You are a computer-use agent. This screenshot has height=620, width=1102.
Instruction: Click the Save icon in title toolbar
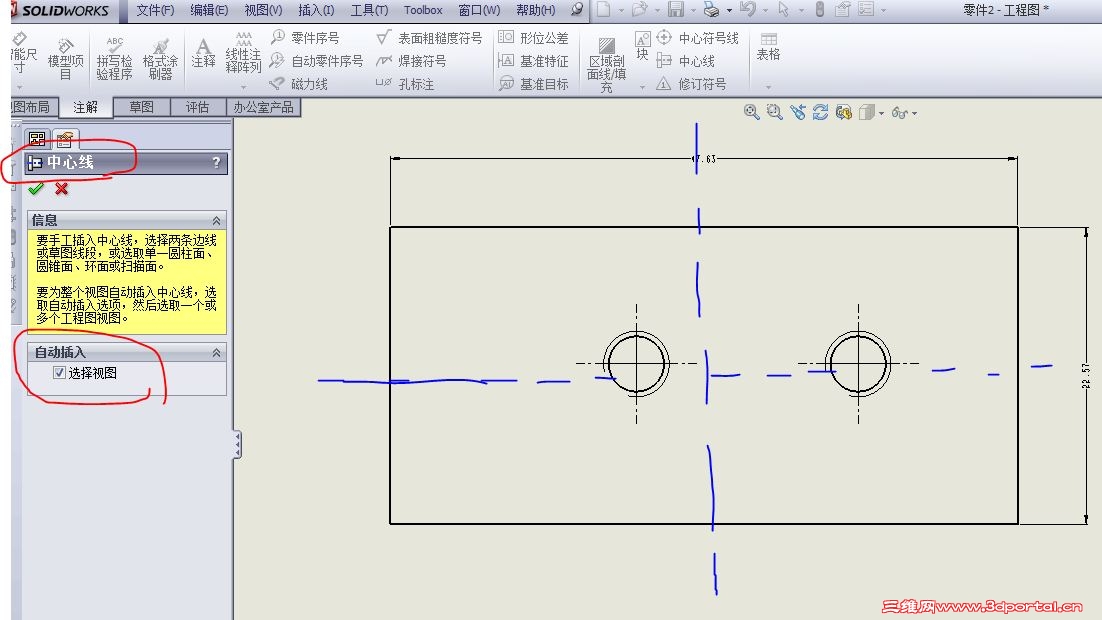point(675,9)
